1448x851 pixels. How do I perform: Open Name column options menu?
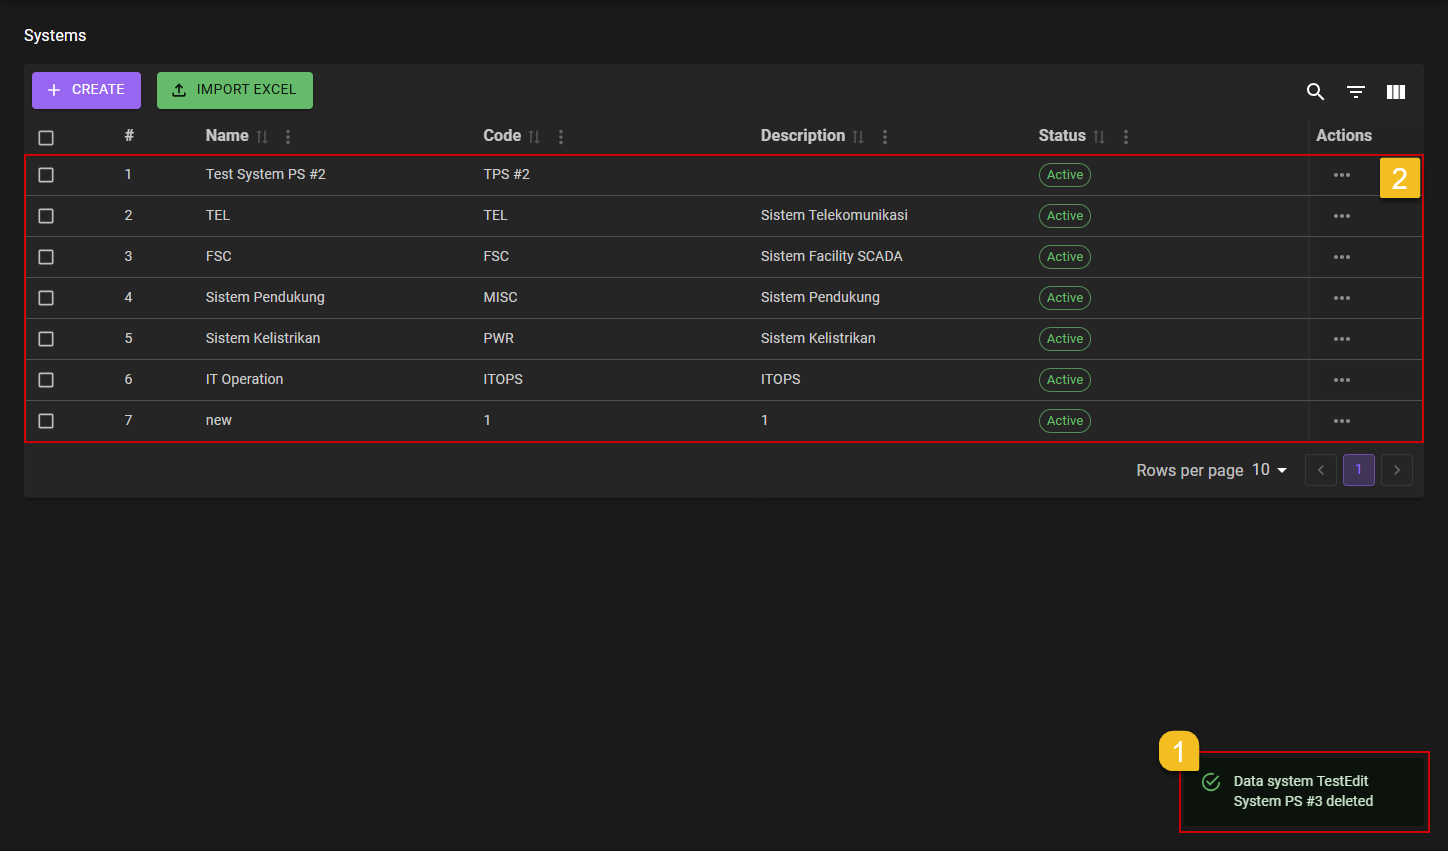pos(288,137)
